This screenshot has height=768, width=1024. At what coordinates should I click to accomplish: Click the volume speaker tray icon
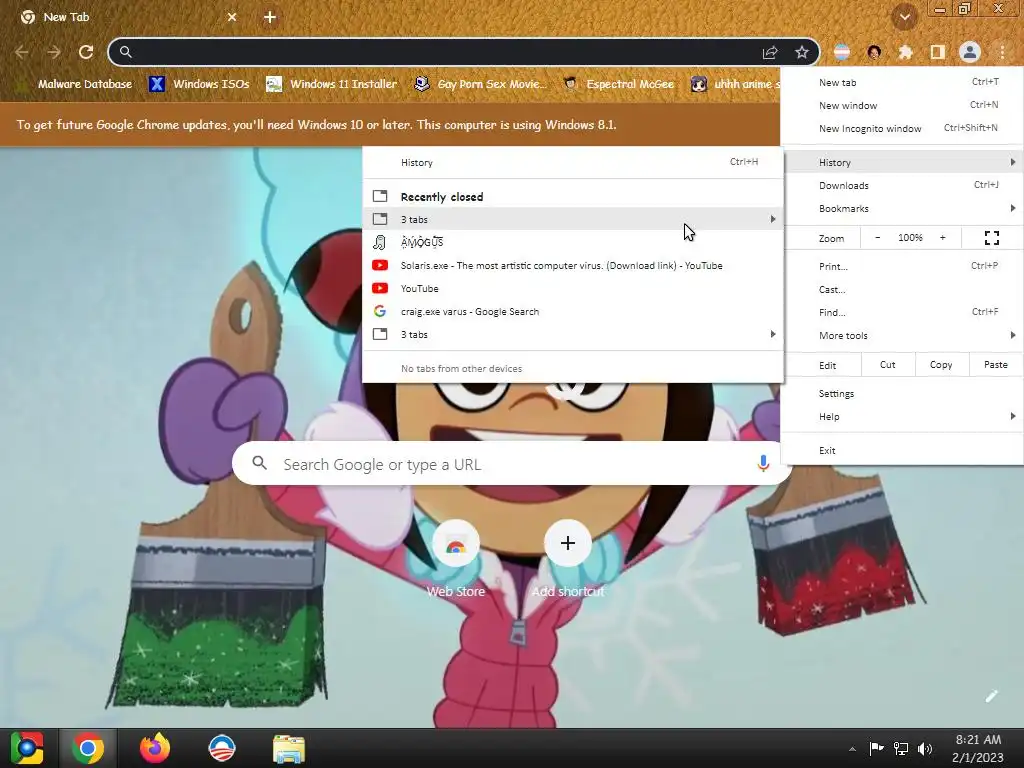925,748
